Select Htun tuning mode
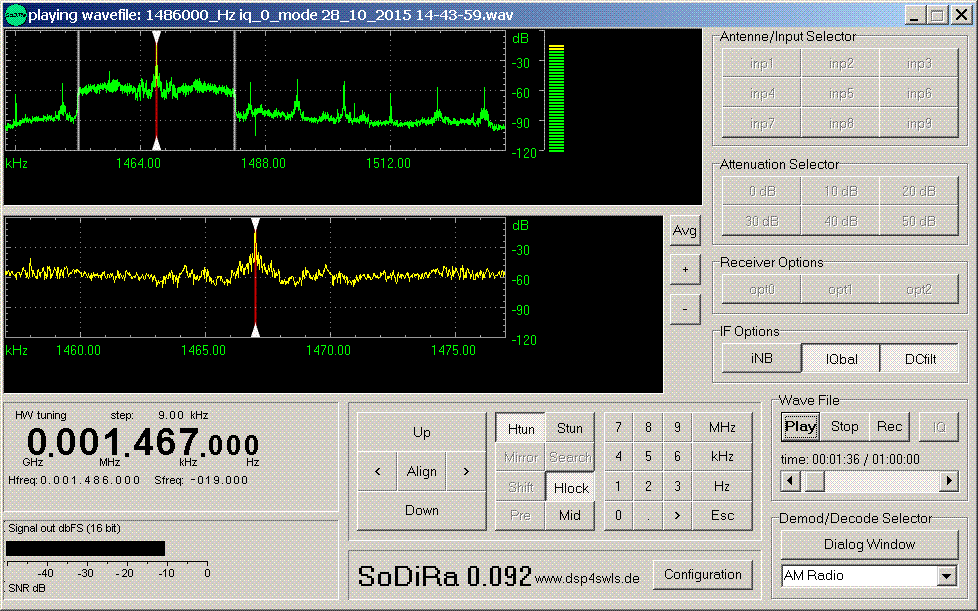This screenshot has width=978, height=611. pyautogui.click(x=521, y=429)
